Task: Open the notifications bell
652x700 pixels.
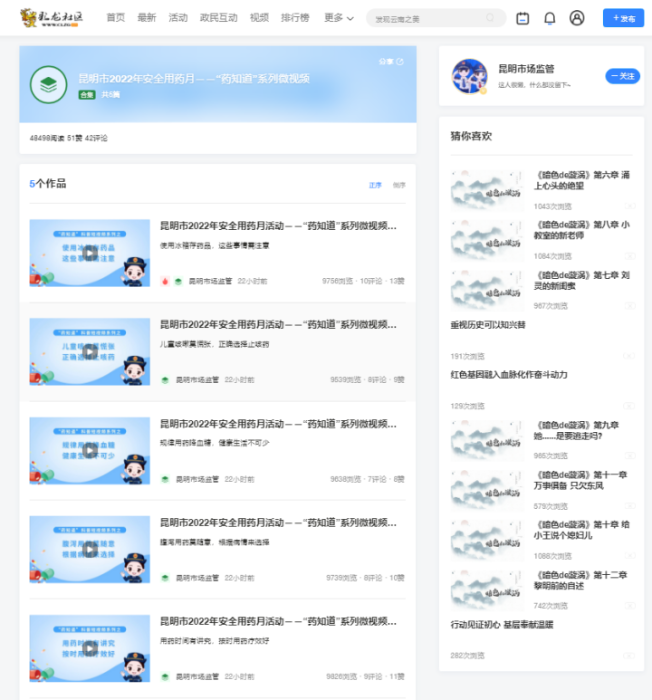Action: point(550,18)
